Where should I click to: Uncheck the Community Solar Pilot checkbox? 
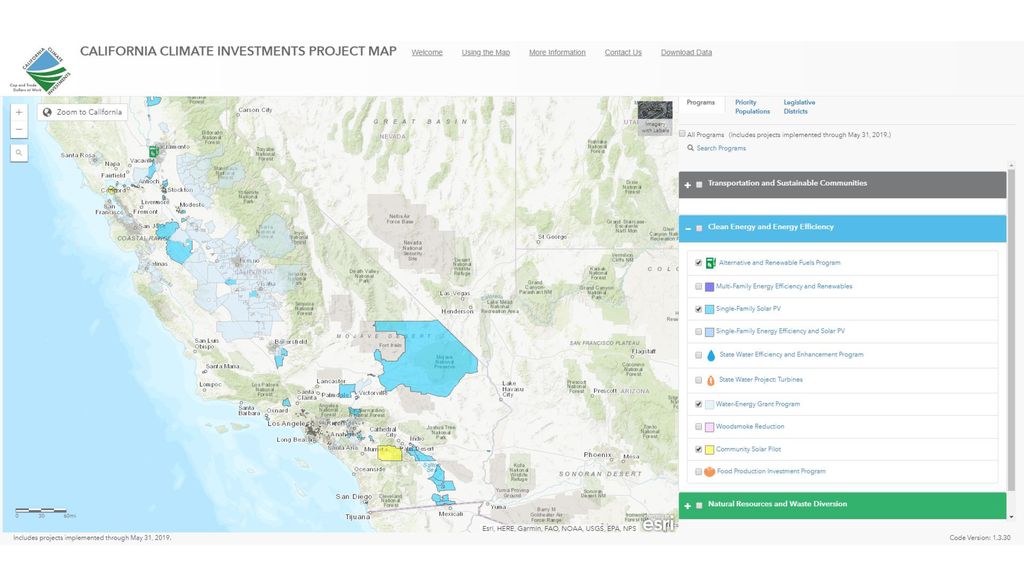pos(698,450)
